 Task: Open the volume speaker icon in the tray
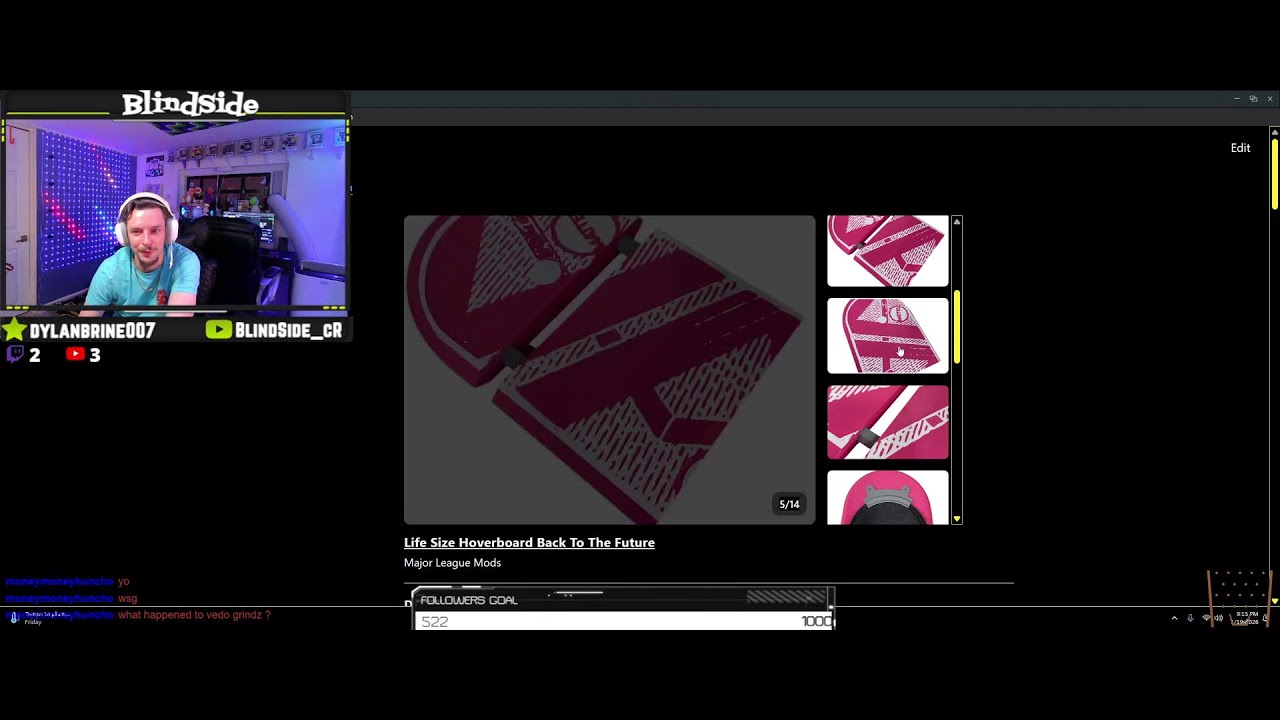pyautogui.click(x=1219, y=618)
